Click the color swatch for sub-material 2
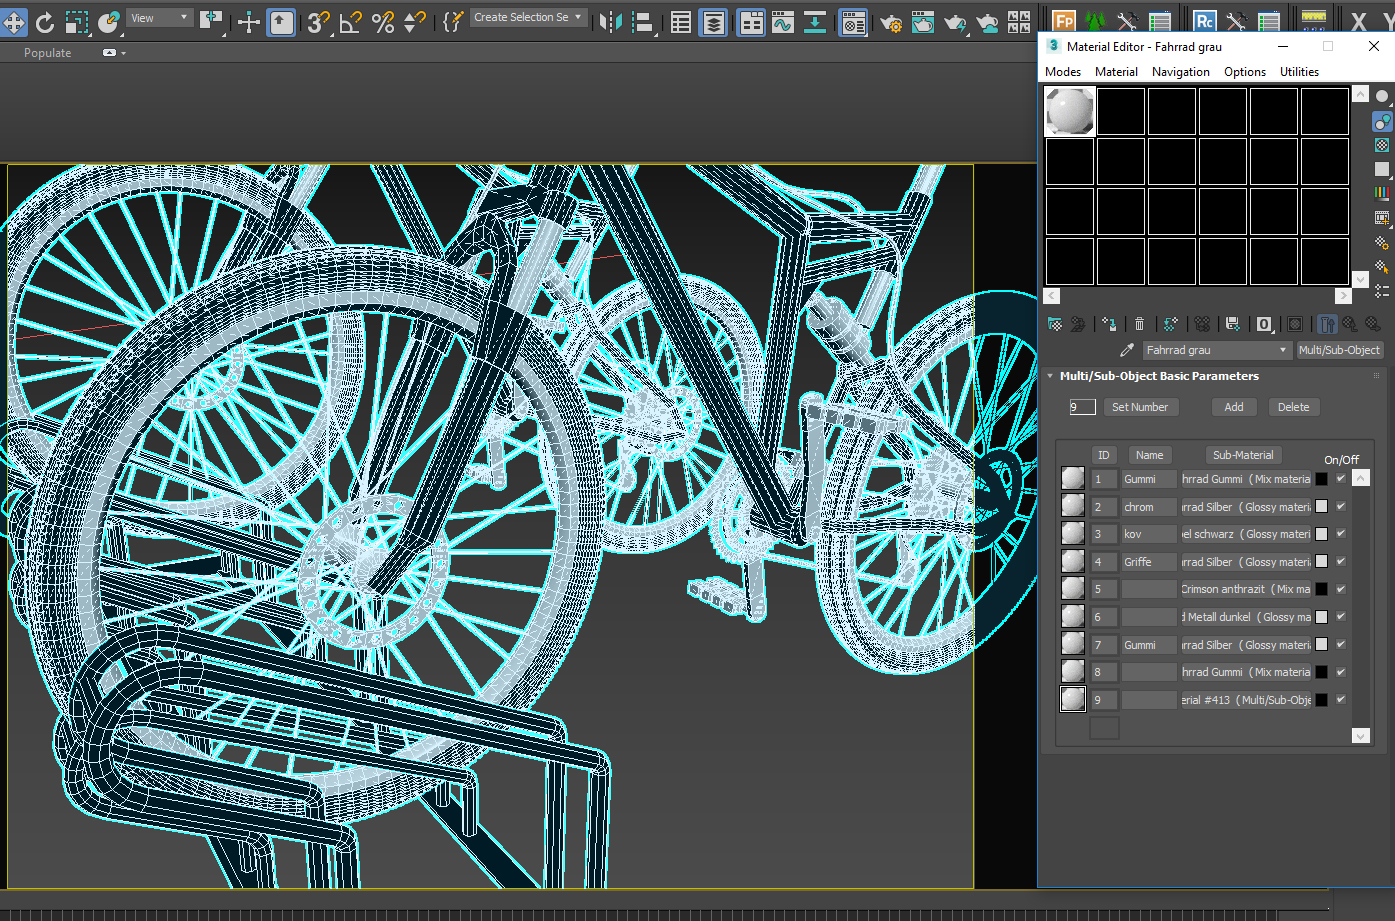Image resolution: width=1395 pixels, height=921 pixels. click(1321, 507)
